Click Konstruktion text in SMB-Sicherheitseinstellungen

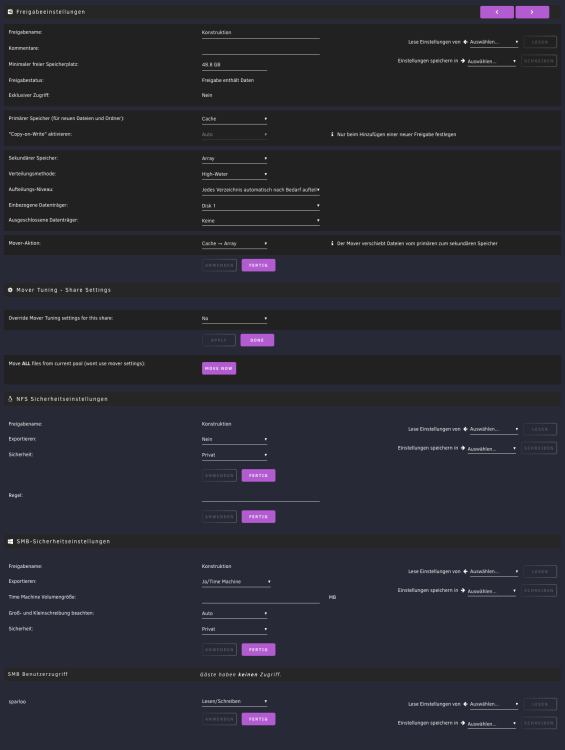coord(216,566)
